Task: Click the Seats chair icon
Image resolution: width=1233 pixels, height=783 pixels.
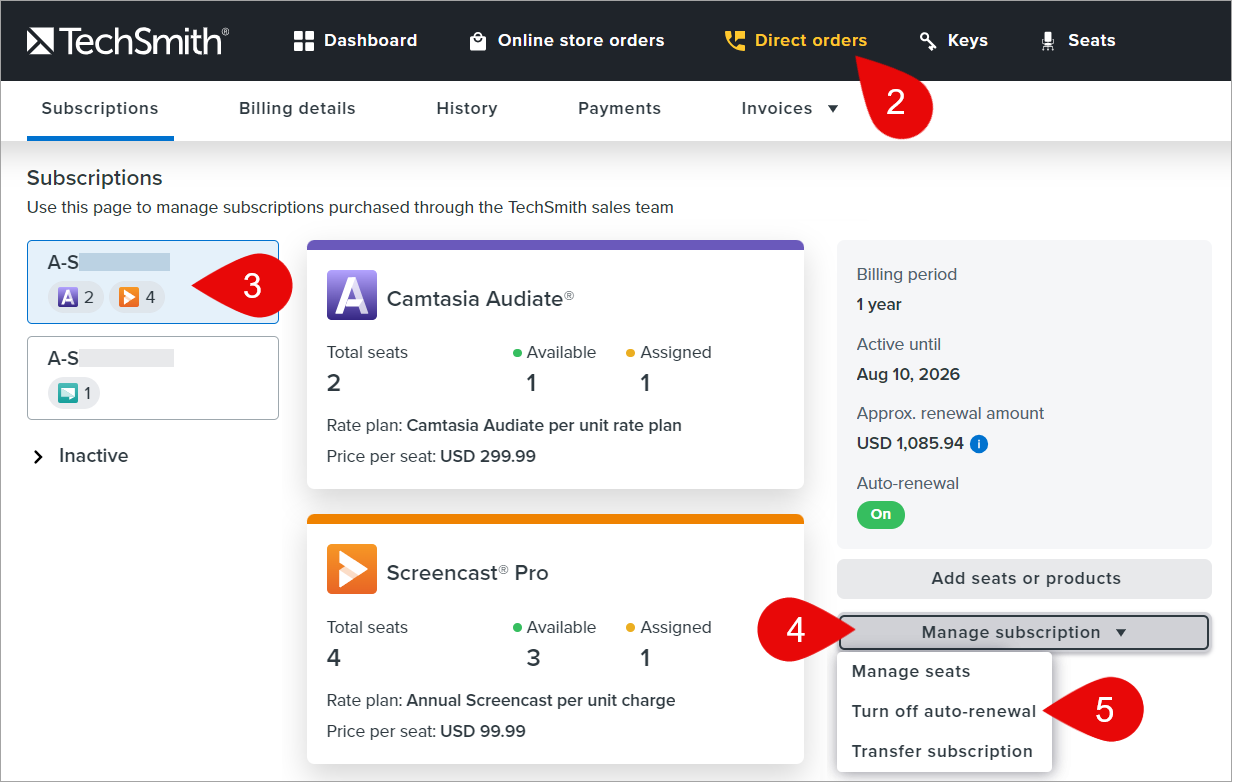Action: (1048, 41)
